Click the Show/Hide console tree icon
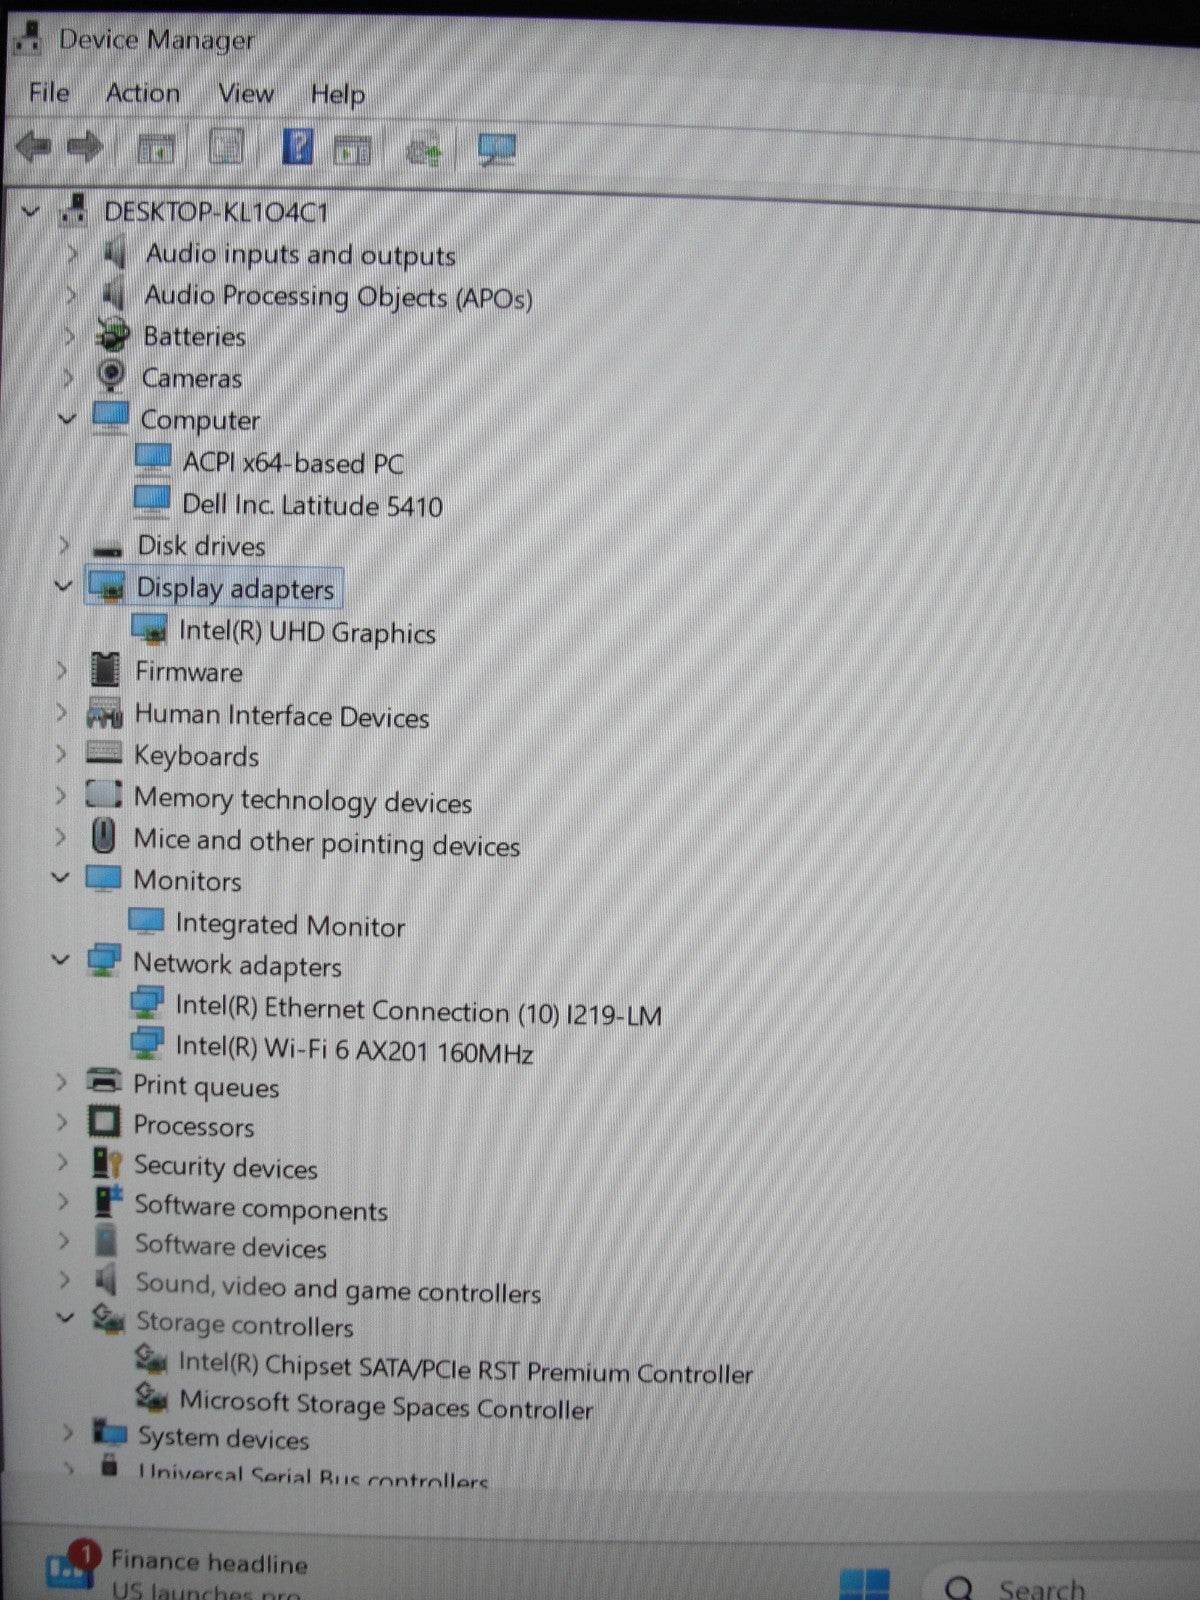 [x=155, y=149]
